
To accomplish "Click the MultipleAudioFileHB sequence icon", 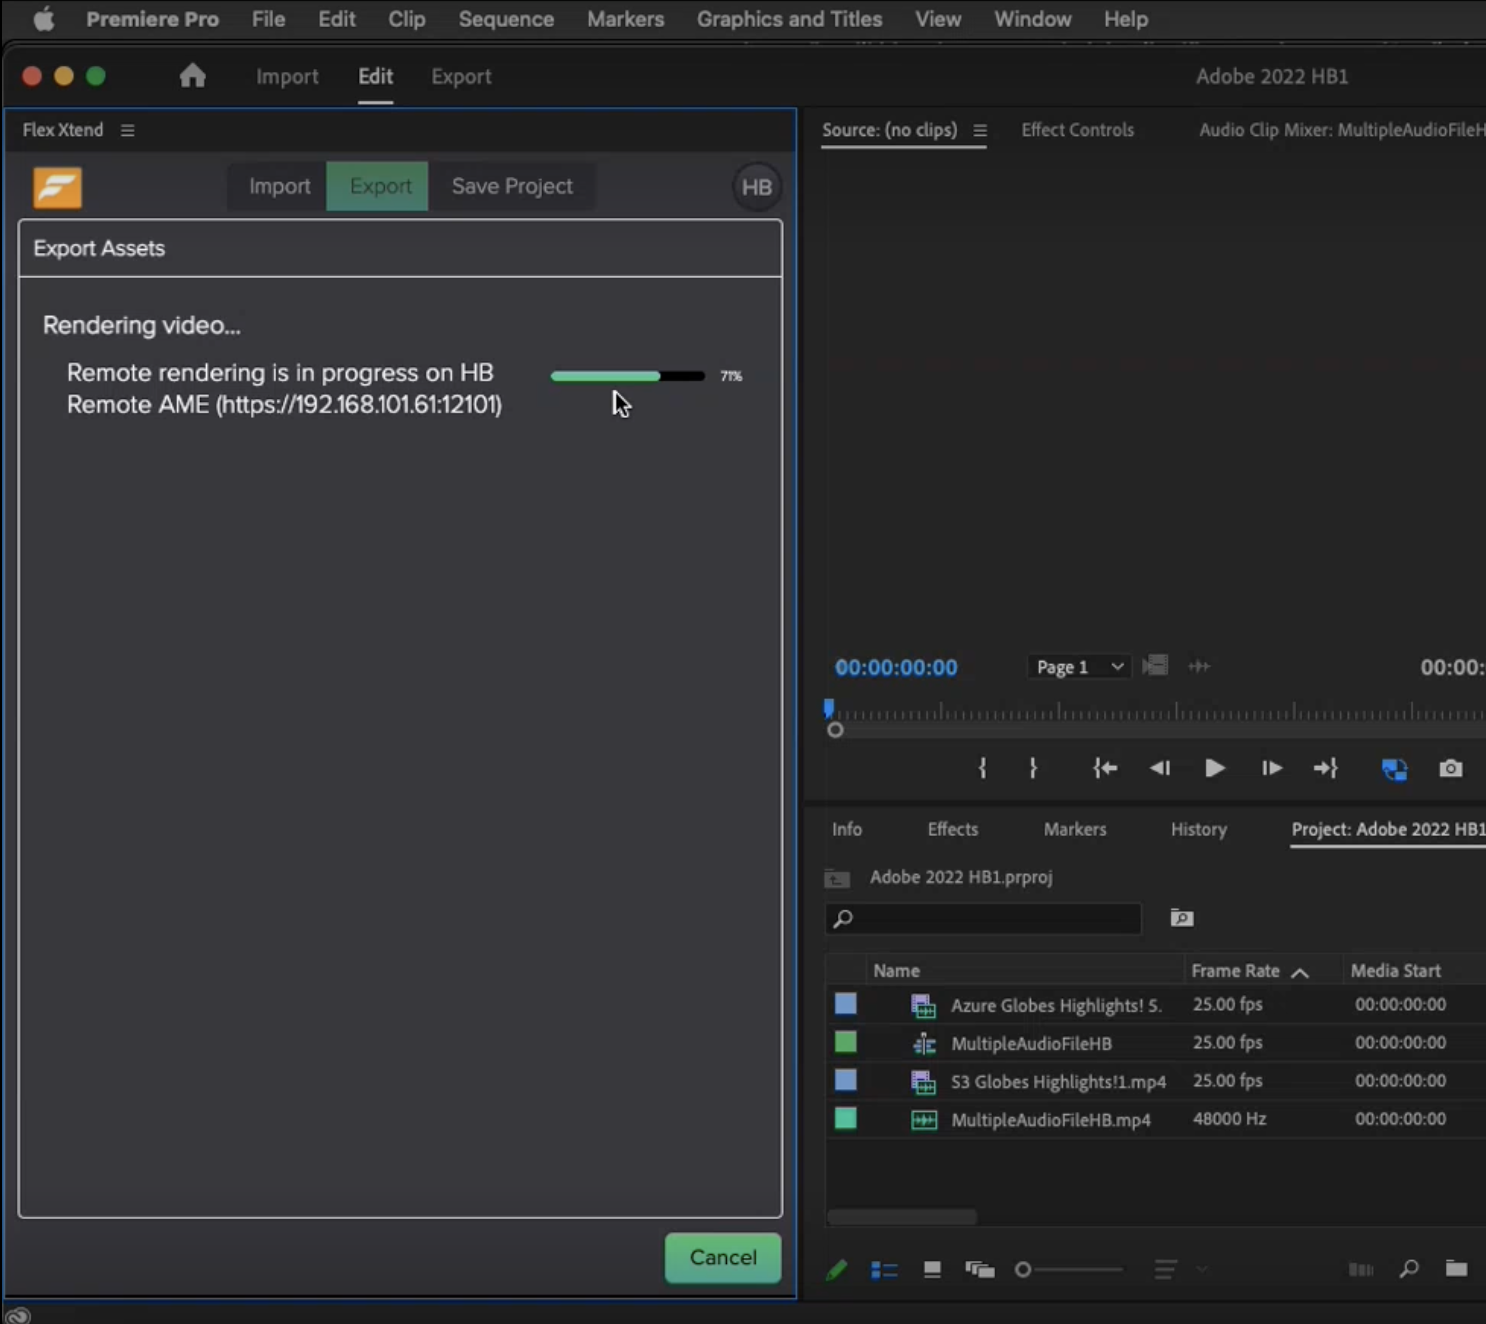I will pos(924,1043).
